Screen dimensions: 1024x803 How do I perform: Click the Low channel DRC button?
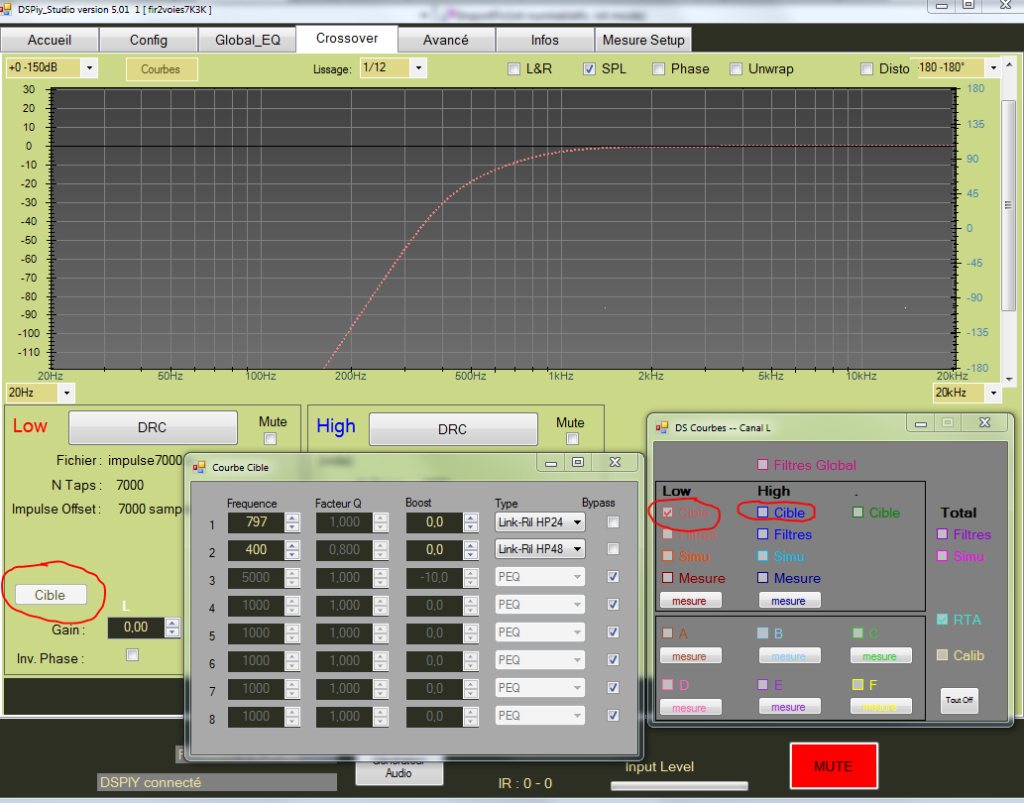click(152, 427)
